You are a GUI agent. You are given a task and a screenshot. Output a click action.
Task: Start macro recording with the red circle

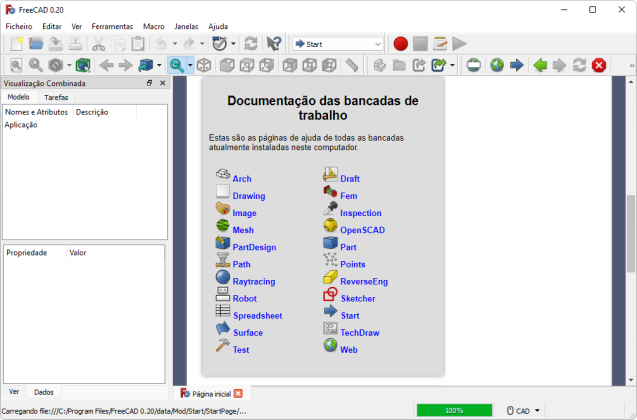pos(401,43)
